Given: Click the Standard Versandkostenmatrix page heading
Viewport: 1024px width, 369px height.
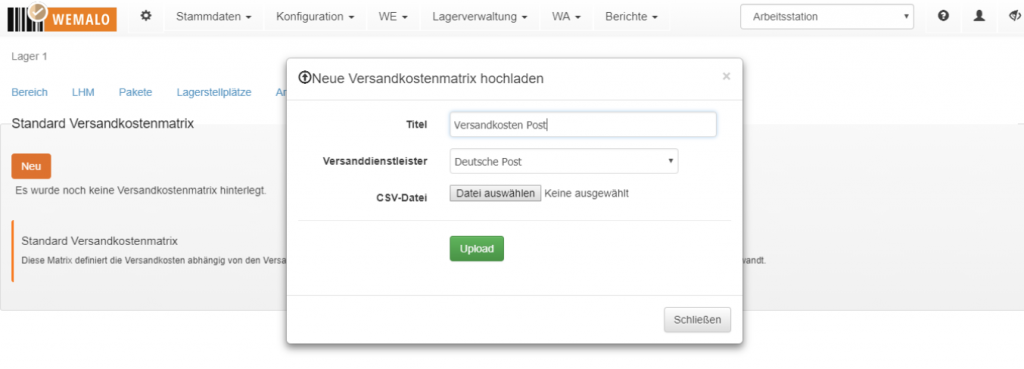Looking at the screenshot, I should [103, 123].
